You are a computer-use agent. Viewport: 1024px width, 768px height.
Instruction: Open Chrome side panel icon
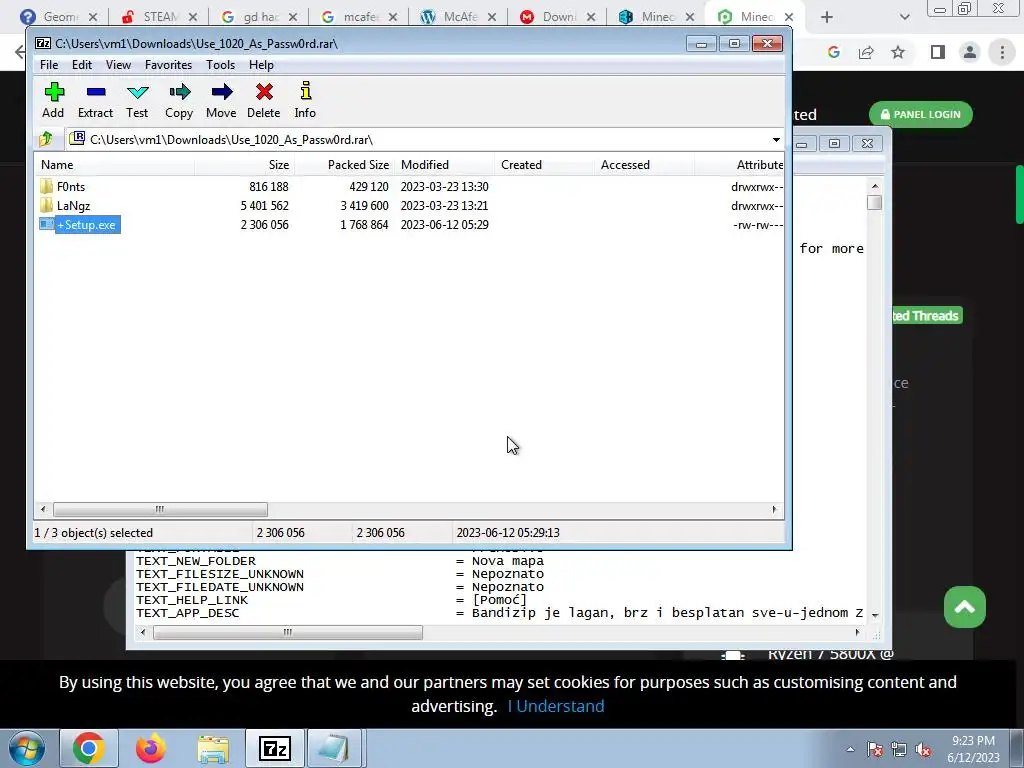click(938, 52)
